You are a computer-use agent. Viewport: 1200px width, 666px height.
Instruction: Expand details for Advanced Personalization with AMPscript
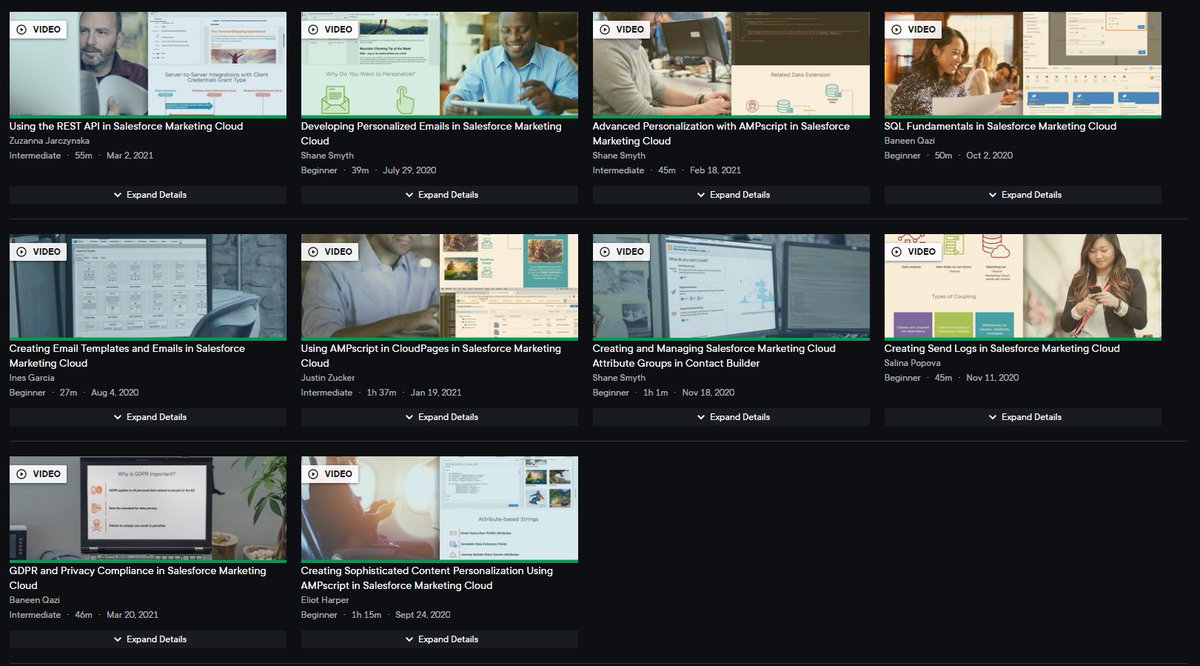(731, 195)
